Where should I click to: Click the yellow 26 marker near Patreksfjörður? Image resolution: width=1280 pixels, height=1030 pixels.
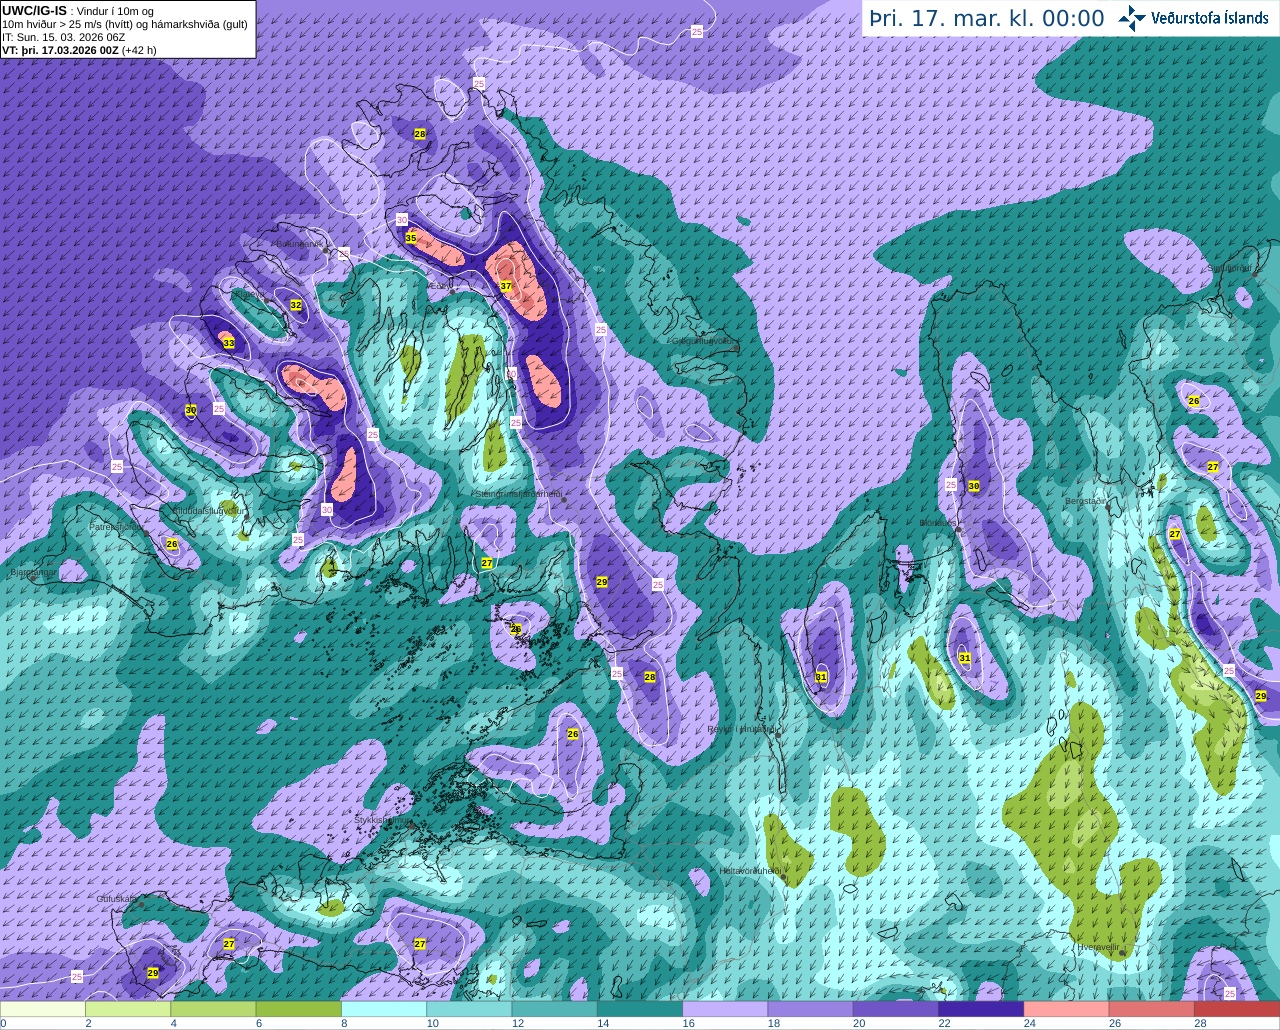click(x=172, y=544)
